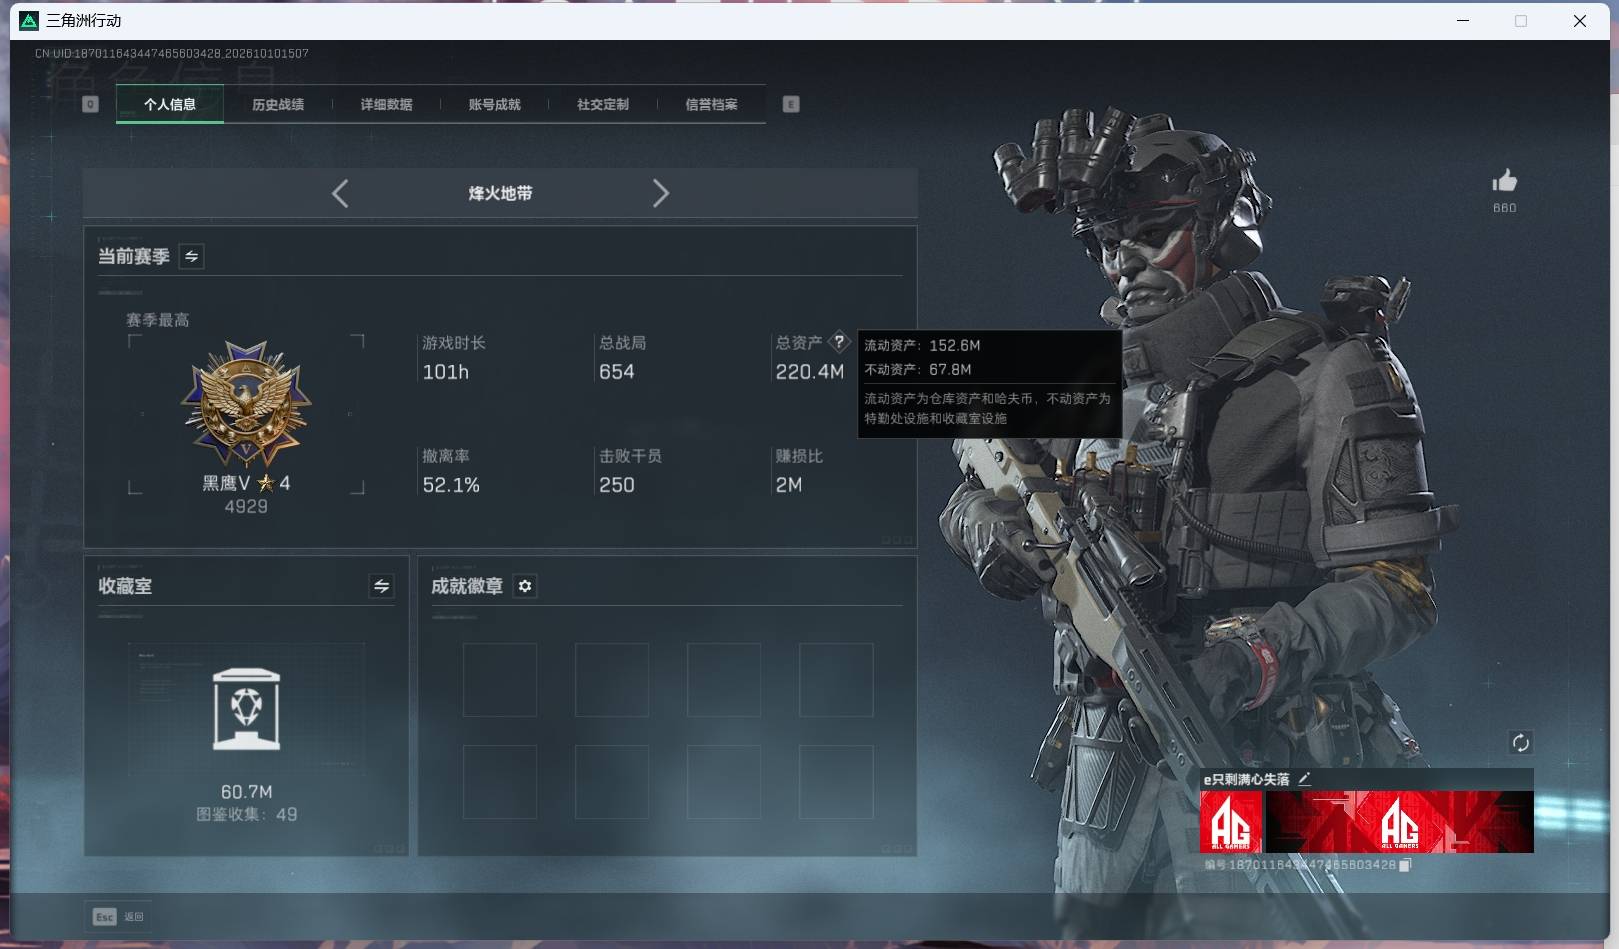Image resolution: width=1619 pixels, height=949 pixels.
Task: Click the 黑鹰V rank label
Action: point(226,483)
